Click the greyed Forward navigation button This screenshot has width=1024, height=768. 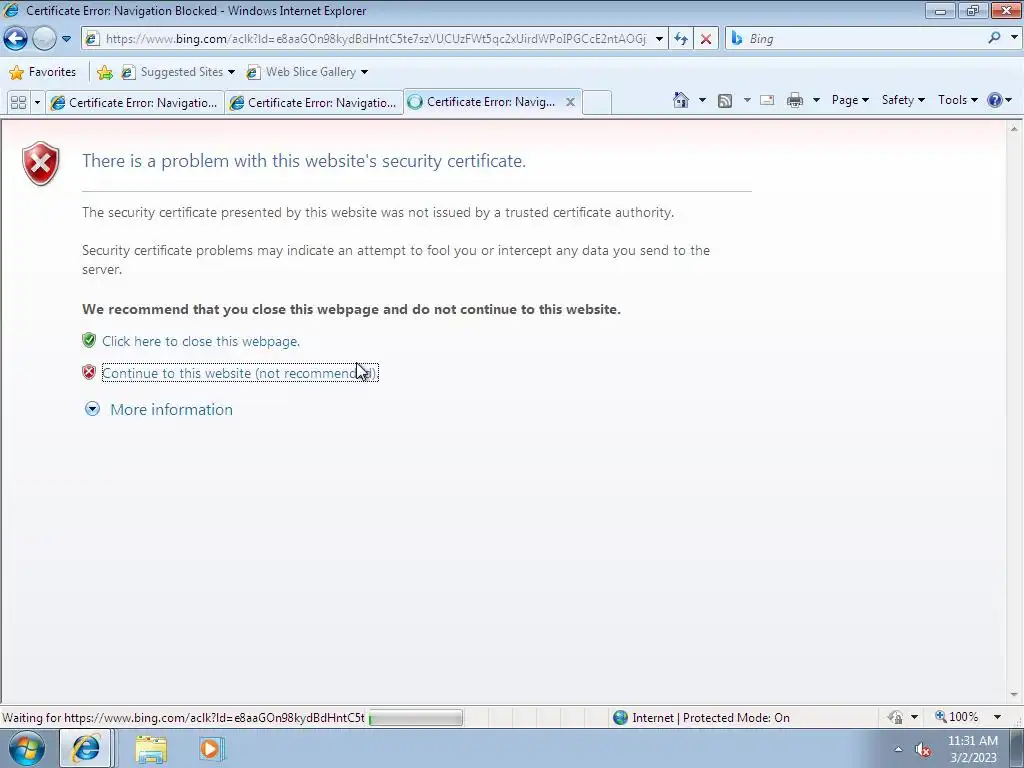tap(44, 39)
